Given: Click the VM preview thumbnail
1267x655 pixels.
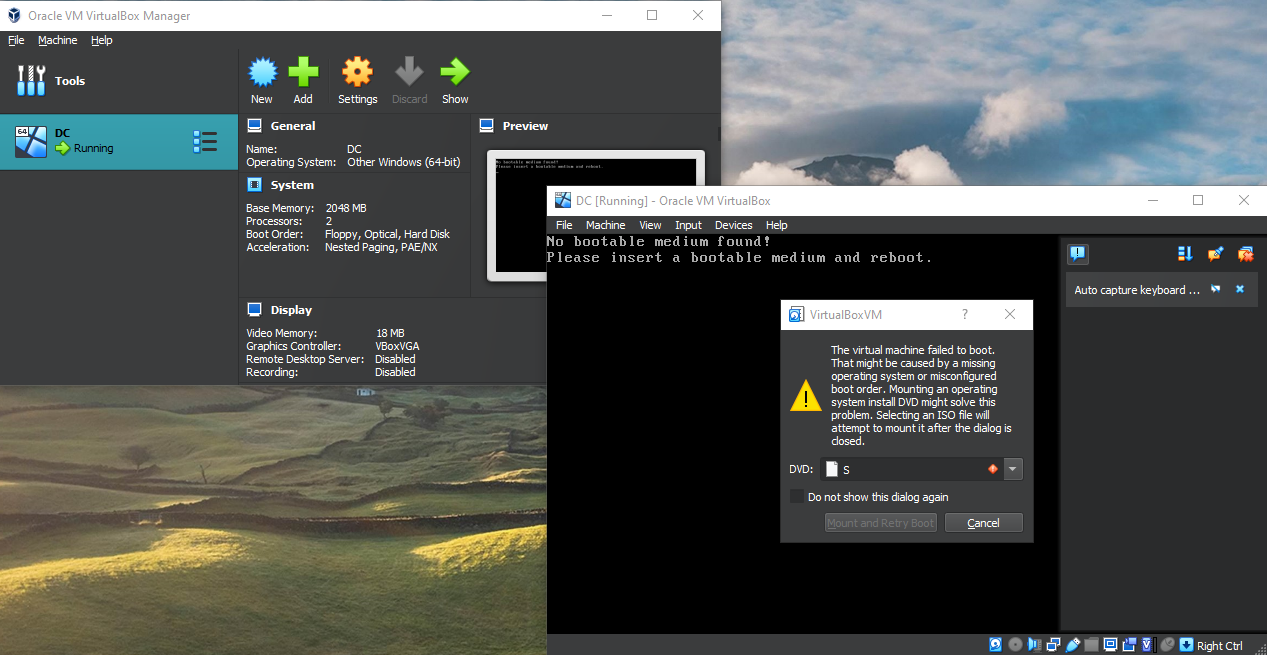Looking at the screenshot, I should 596,214.
